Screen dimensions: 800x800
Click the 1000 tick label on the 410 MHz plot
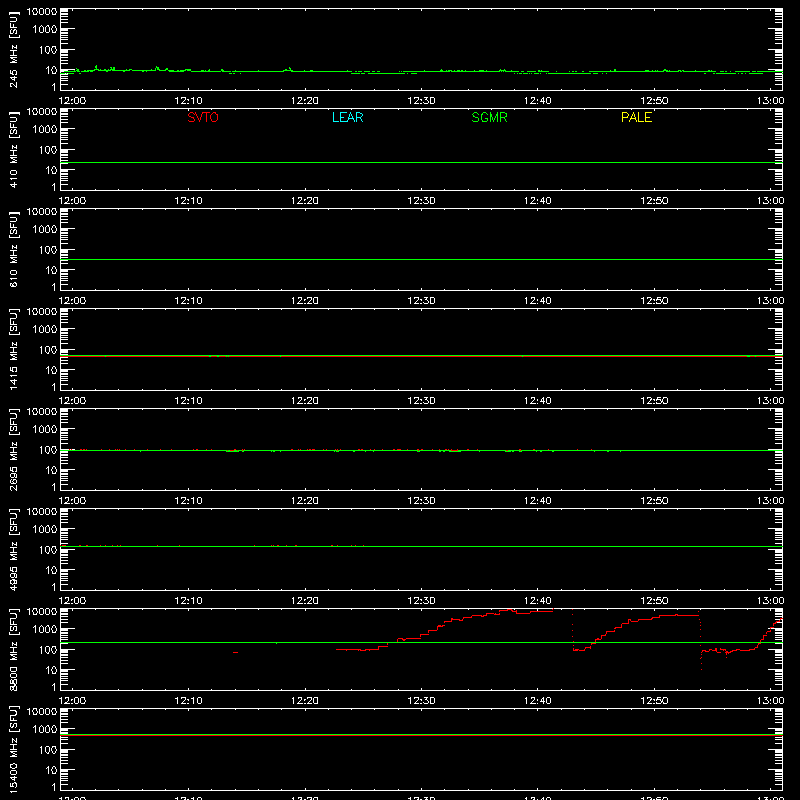(45, 130)
